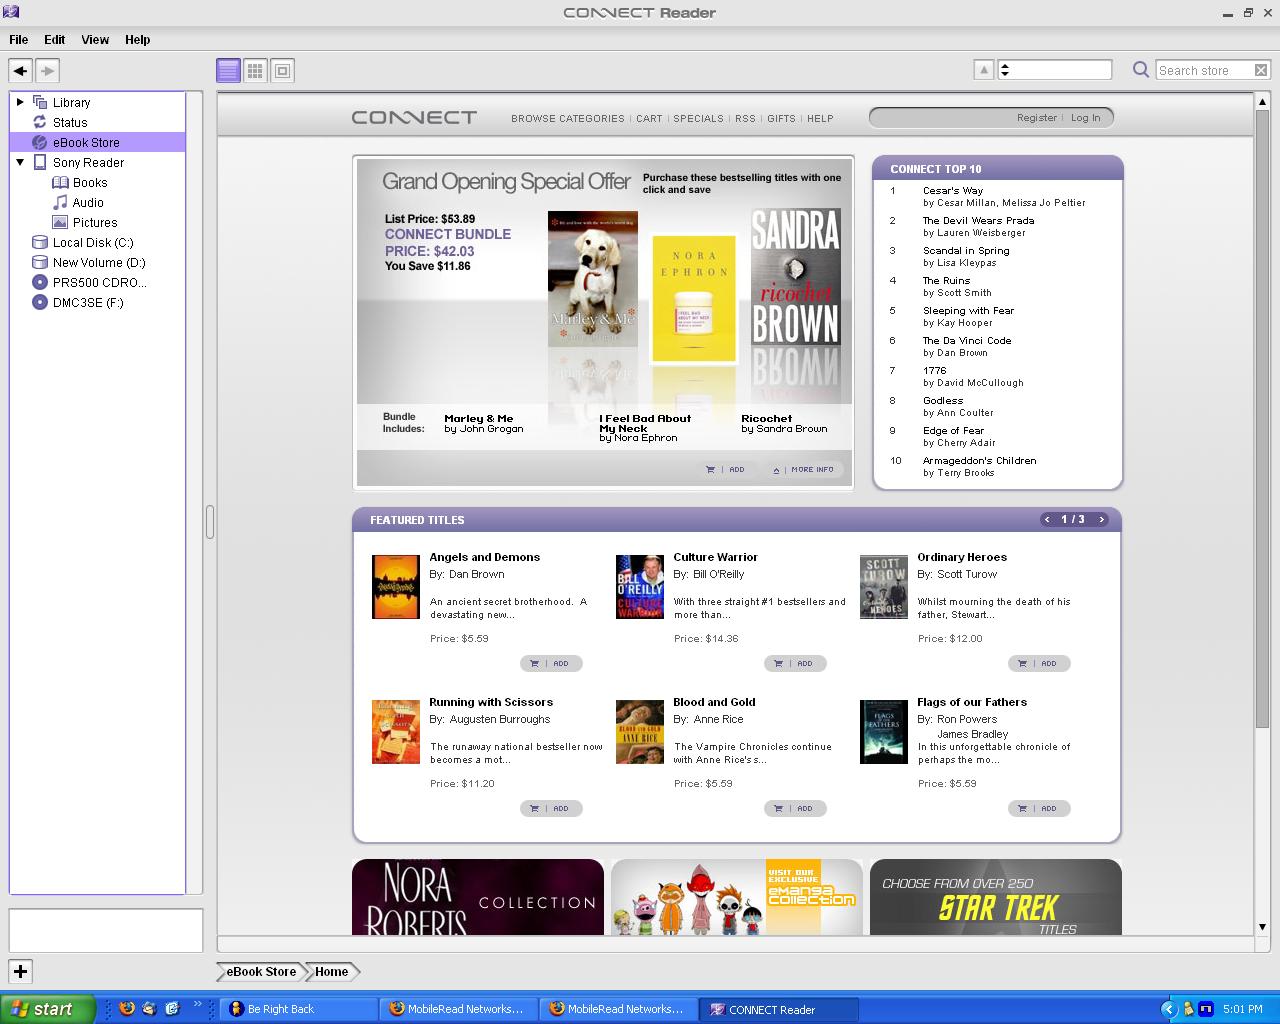
Task: Open Audio under Sony Reader
Action: pyautogui.click(x=88, y=202)
